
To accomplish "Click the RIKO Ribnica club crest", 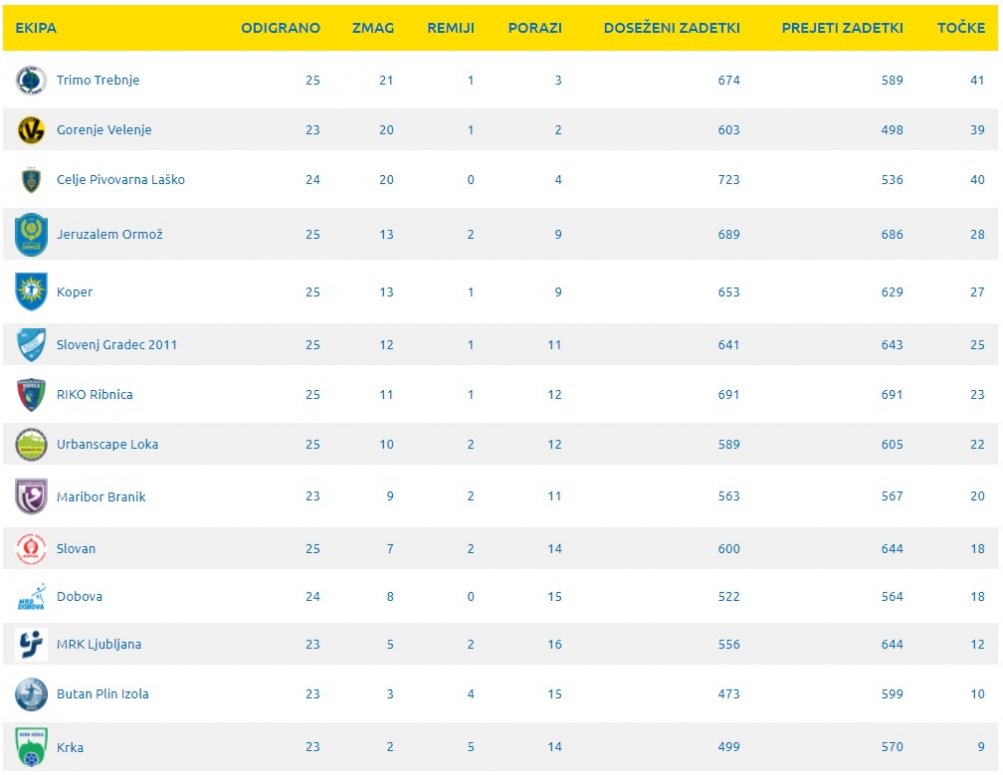I will pos(31,394).
